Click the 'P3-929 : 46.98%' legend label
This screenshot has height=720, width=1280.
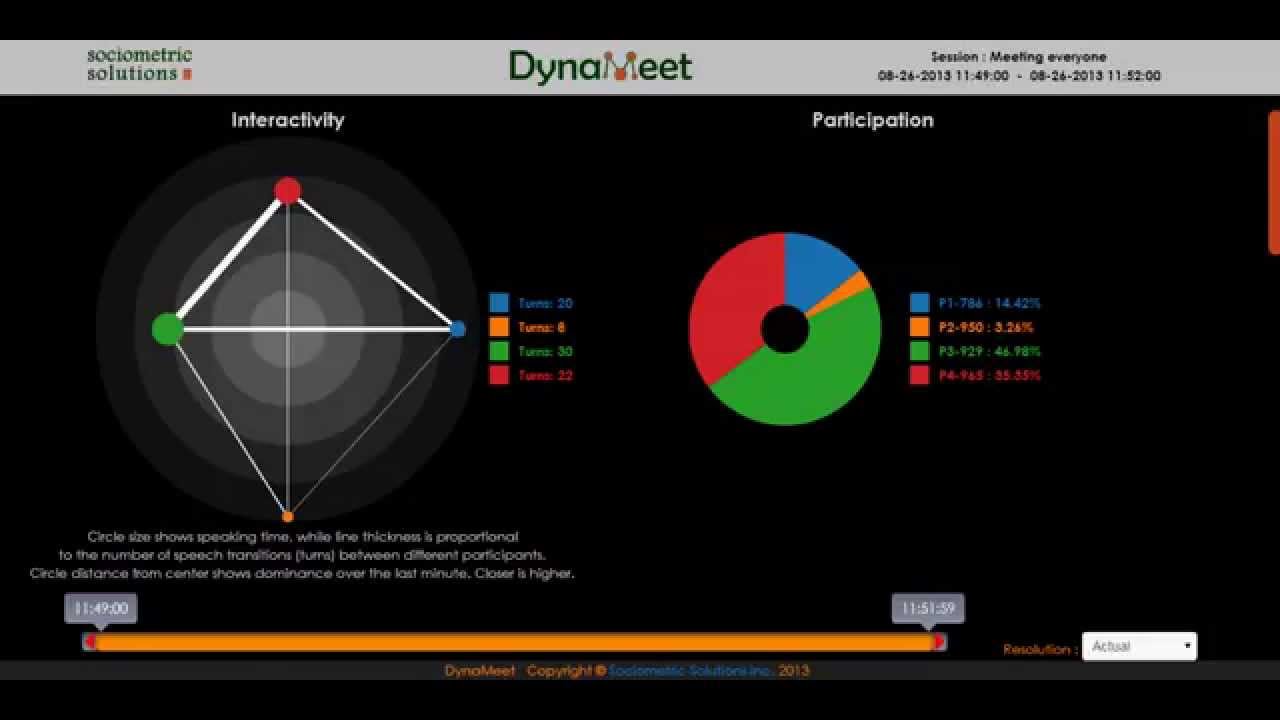990,351
